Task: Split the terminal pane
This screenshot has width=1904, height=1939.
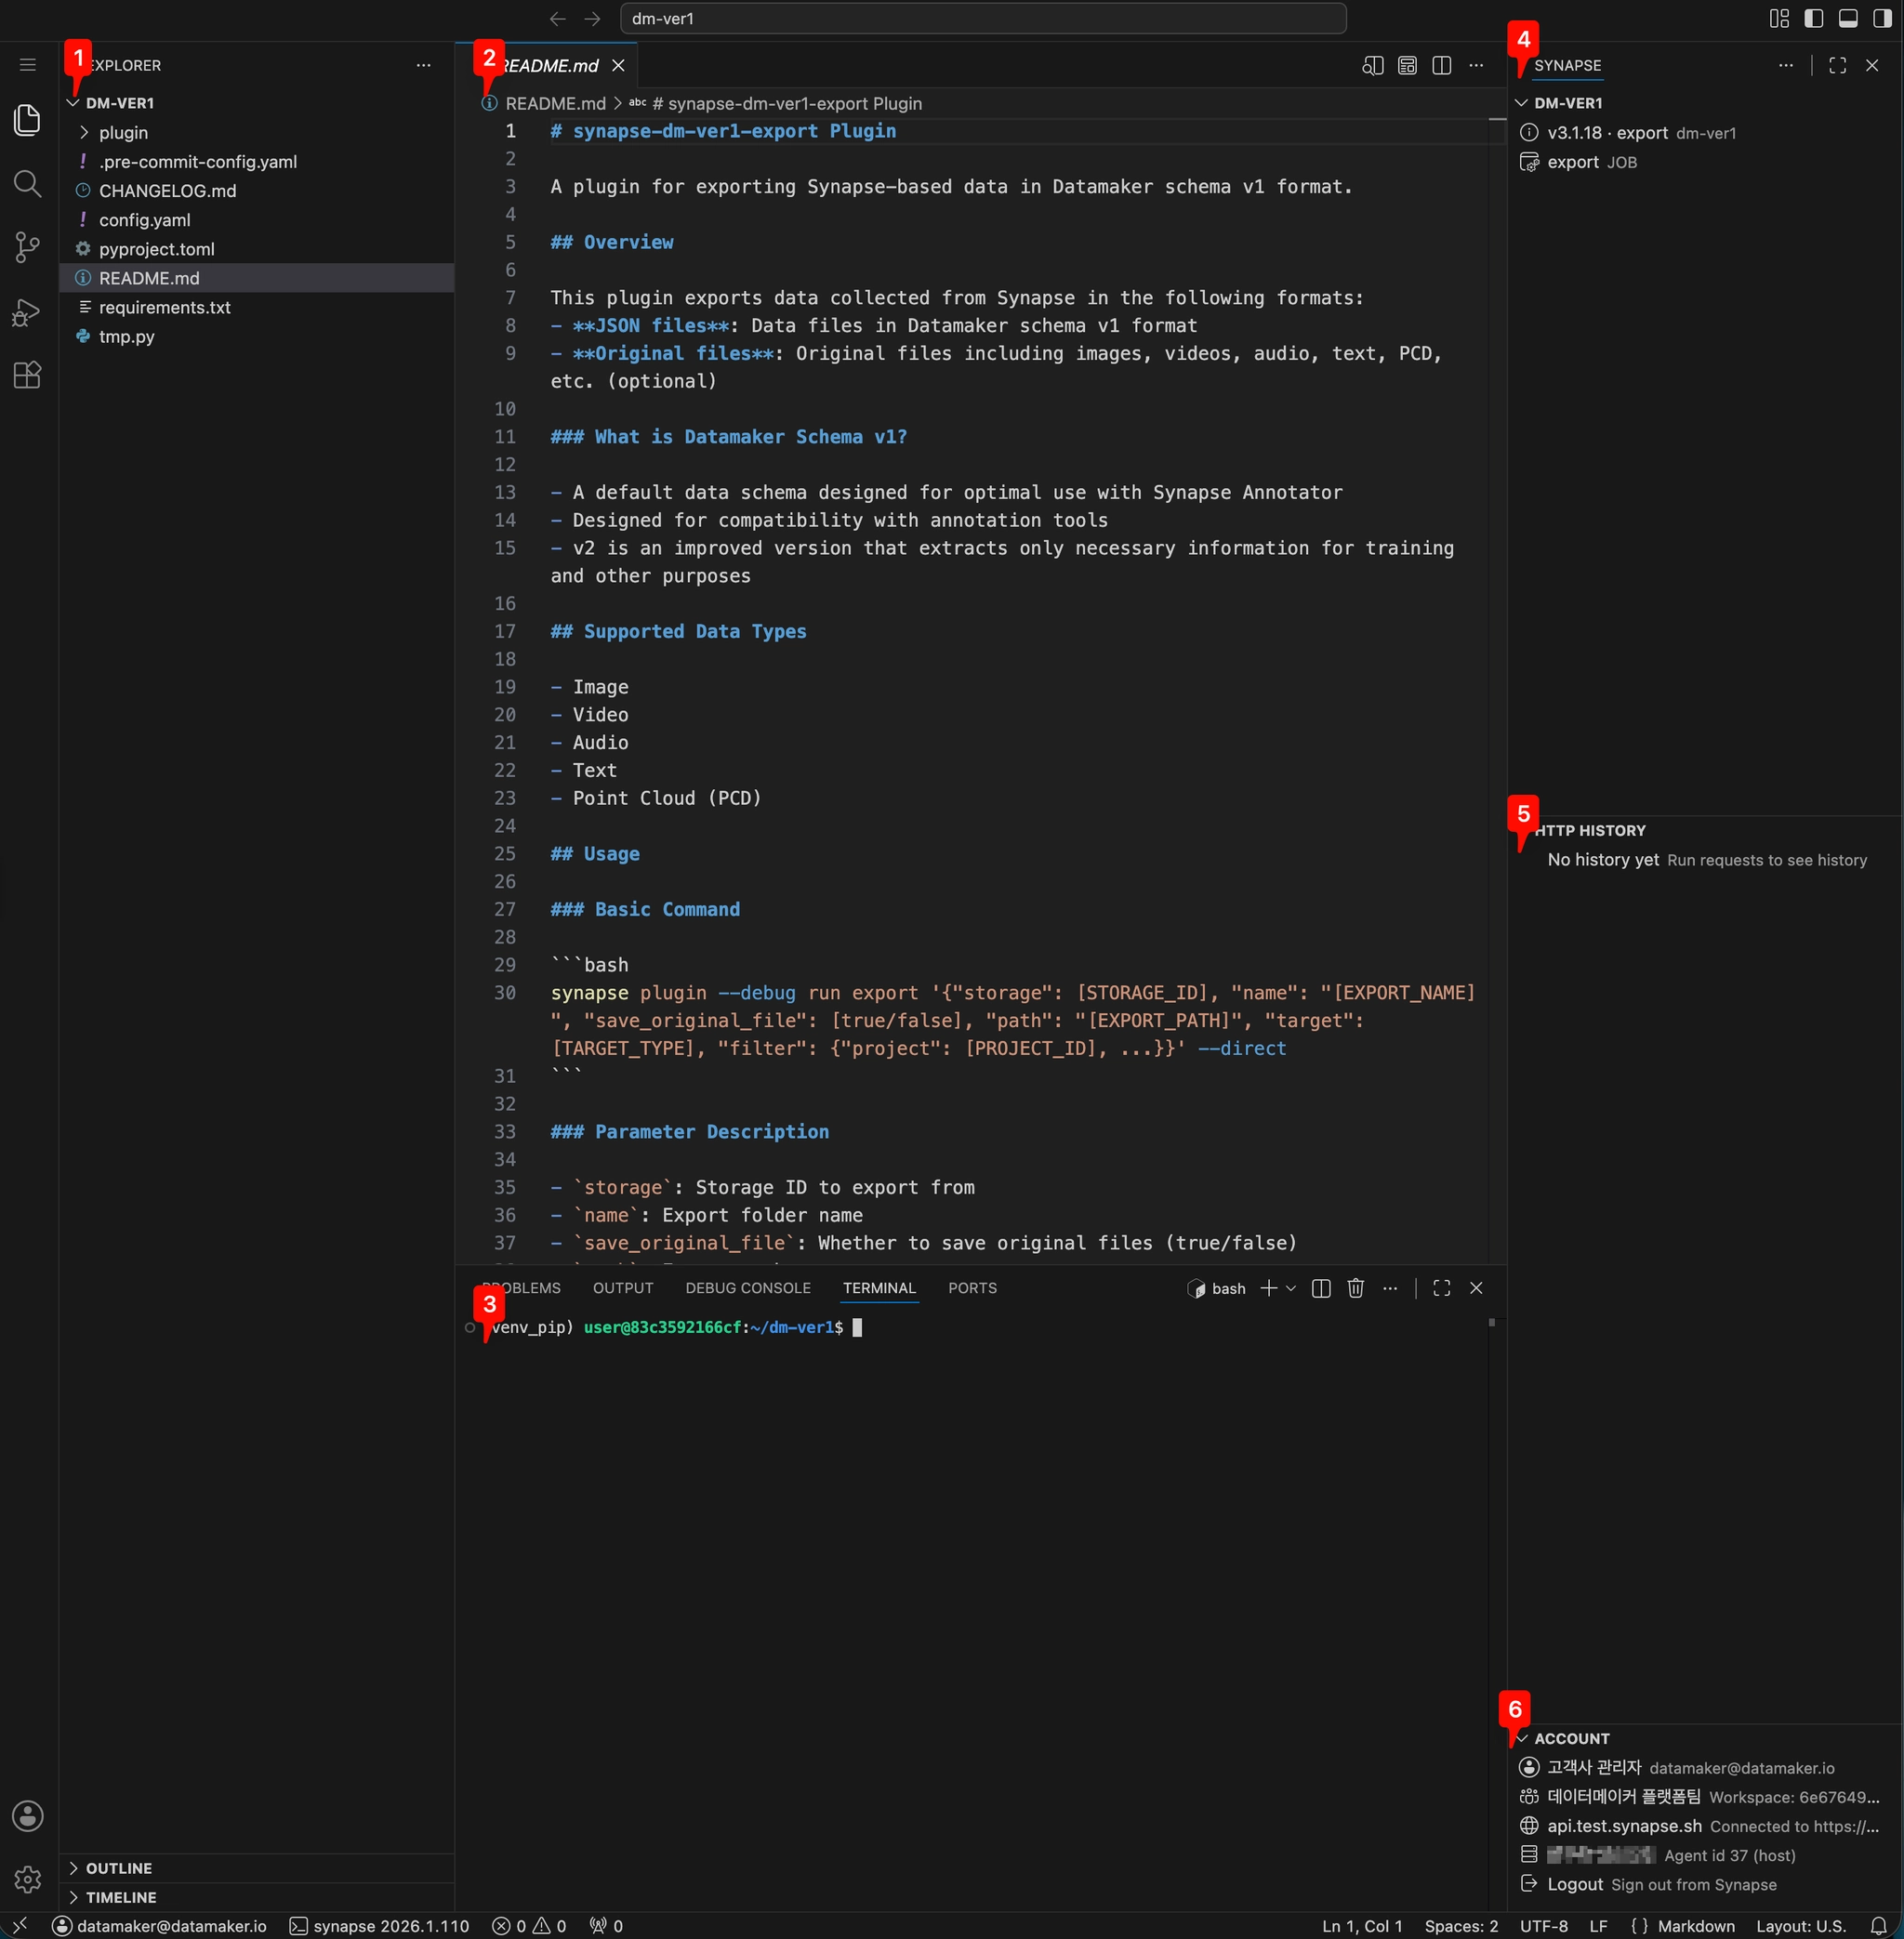Action: 1321,1288
